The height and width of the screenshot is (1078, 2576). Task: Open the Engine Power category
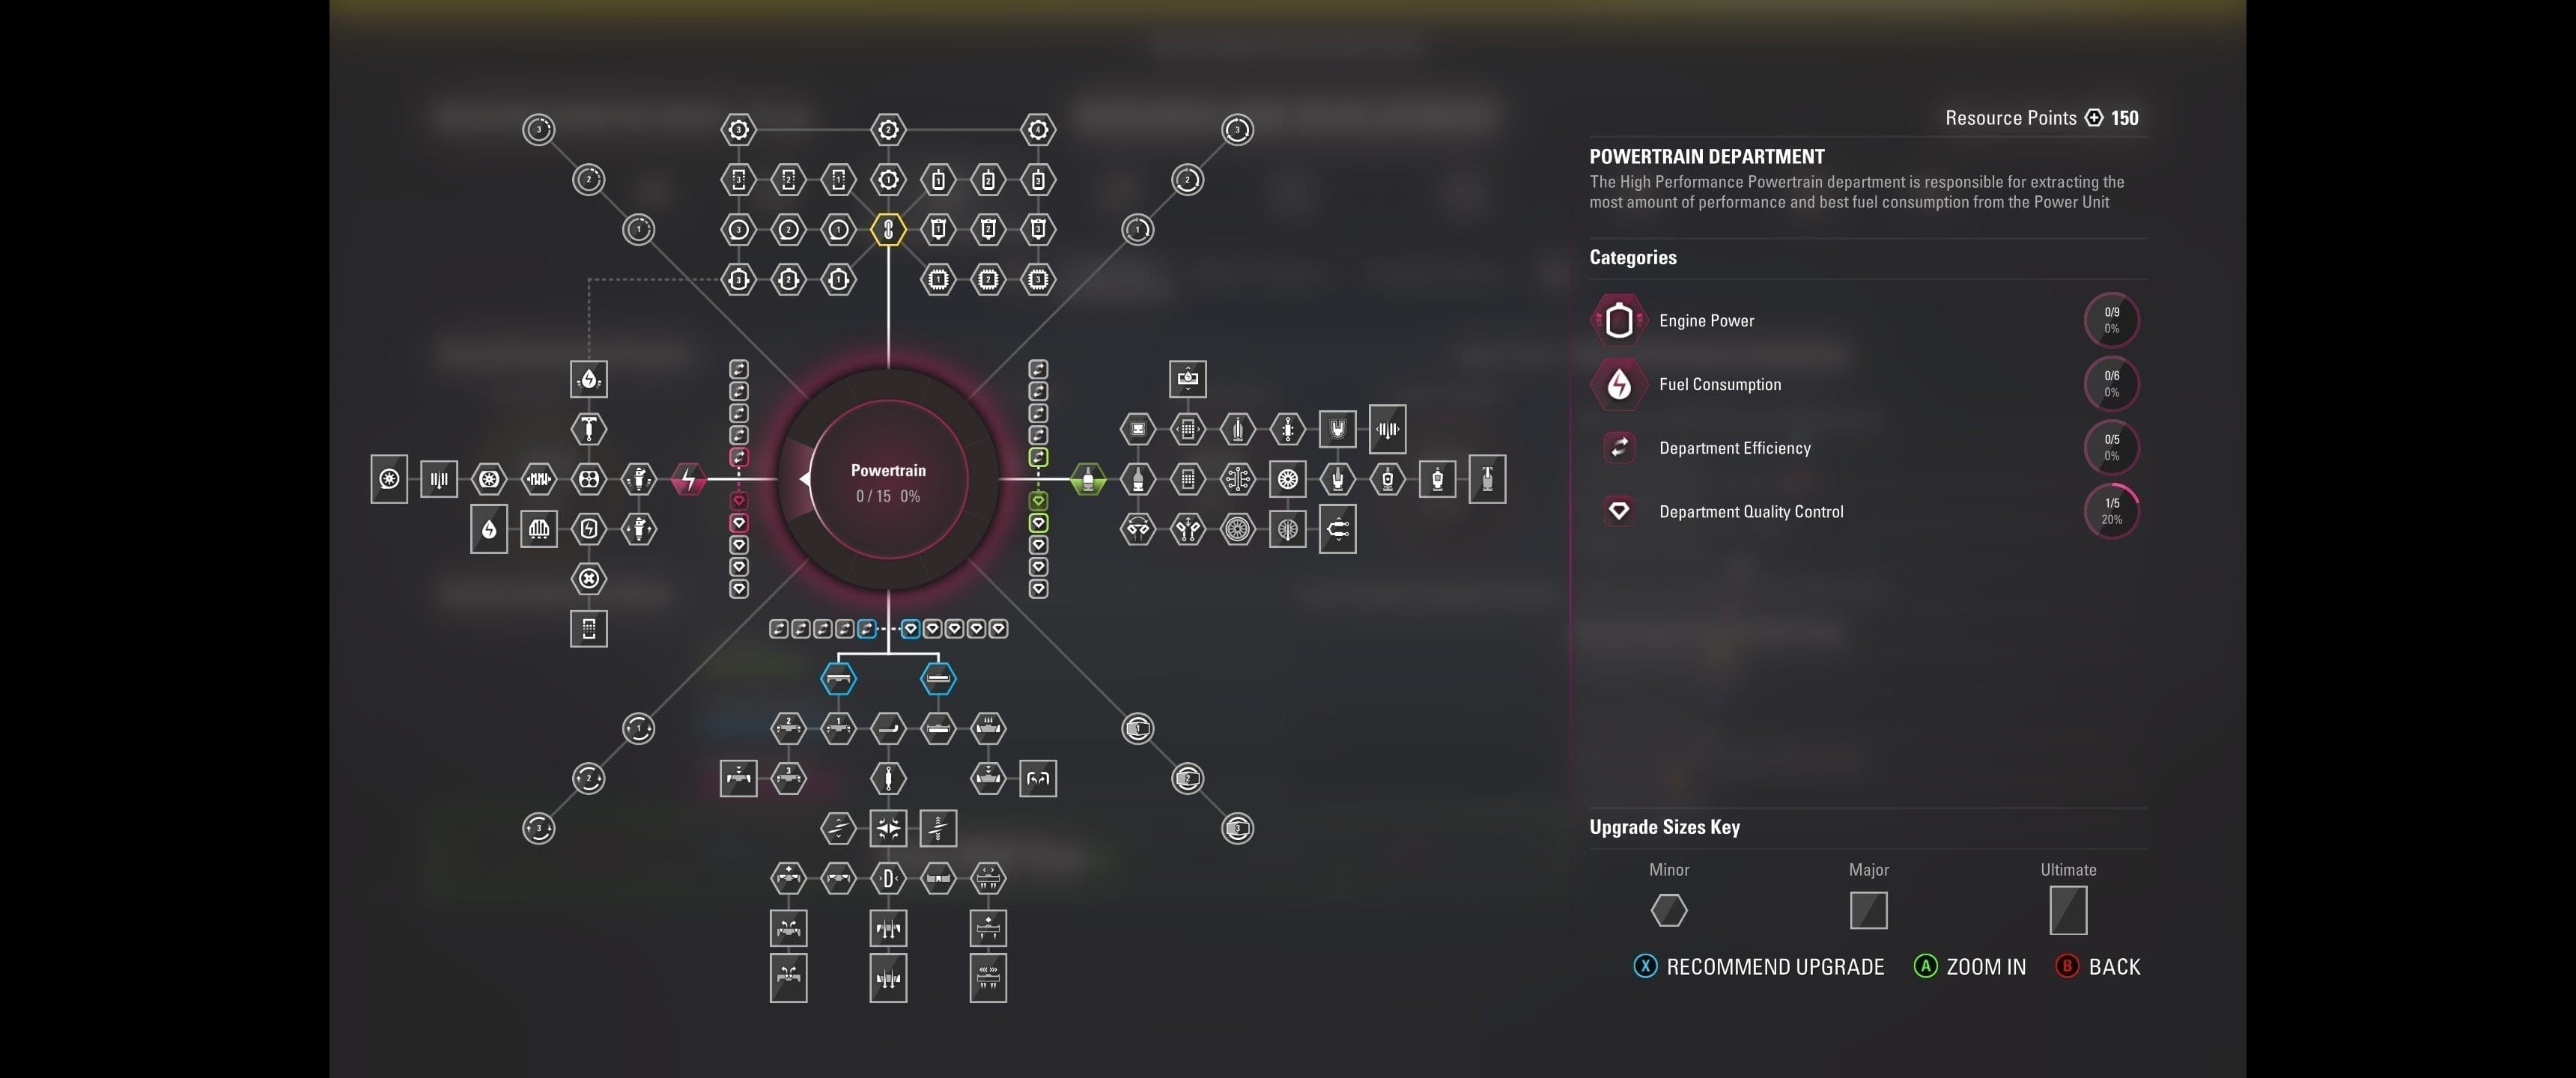[x=1706, y=321]
